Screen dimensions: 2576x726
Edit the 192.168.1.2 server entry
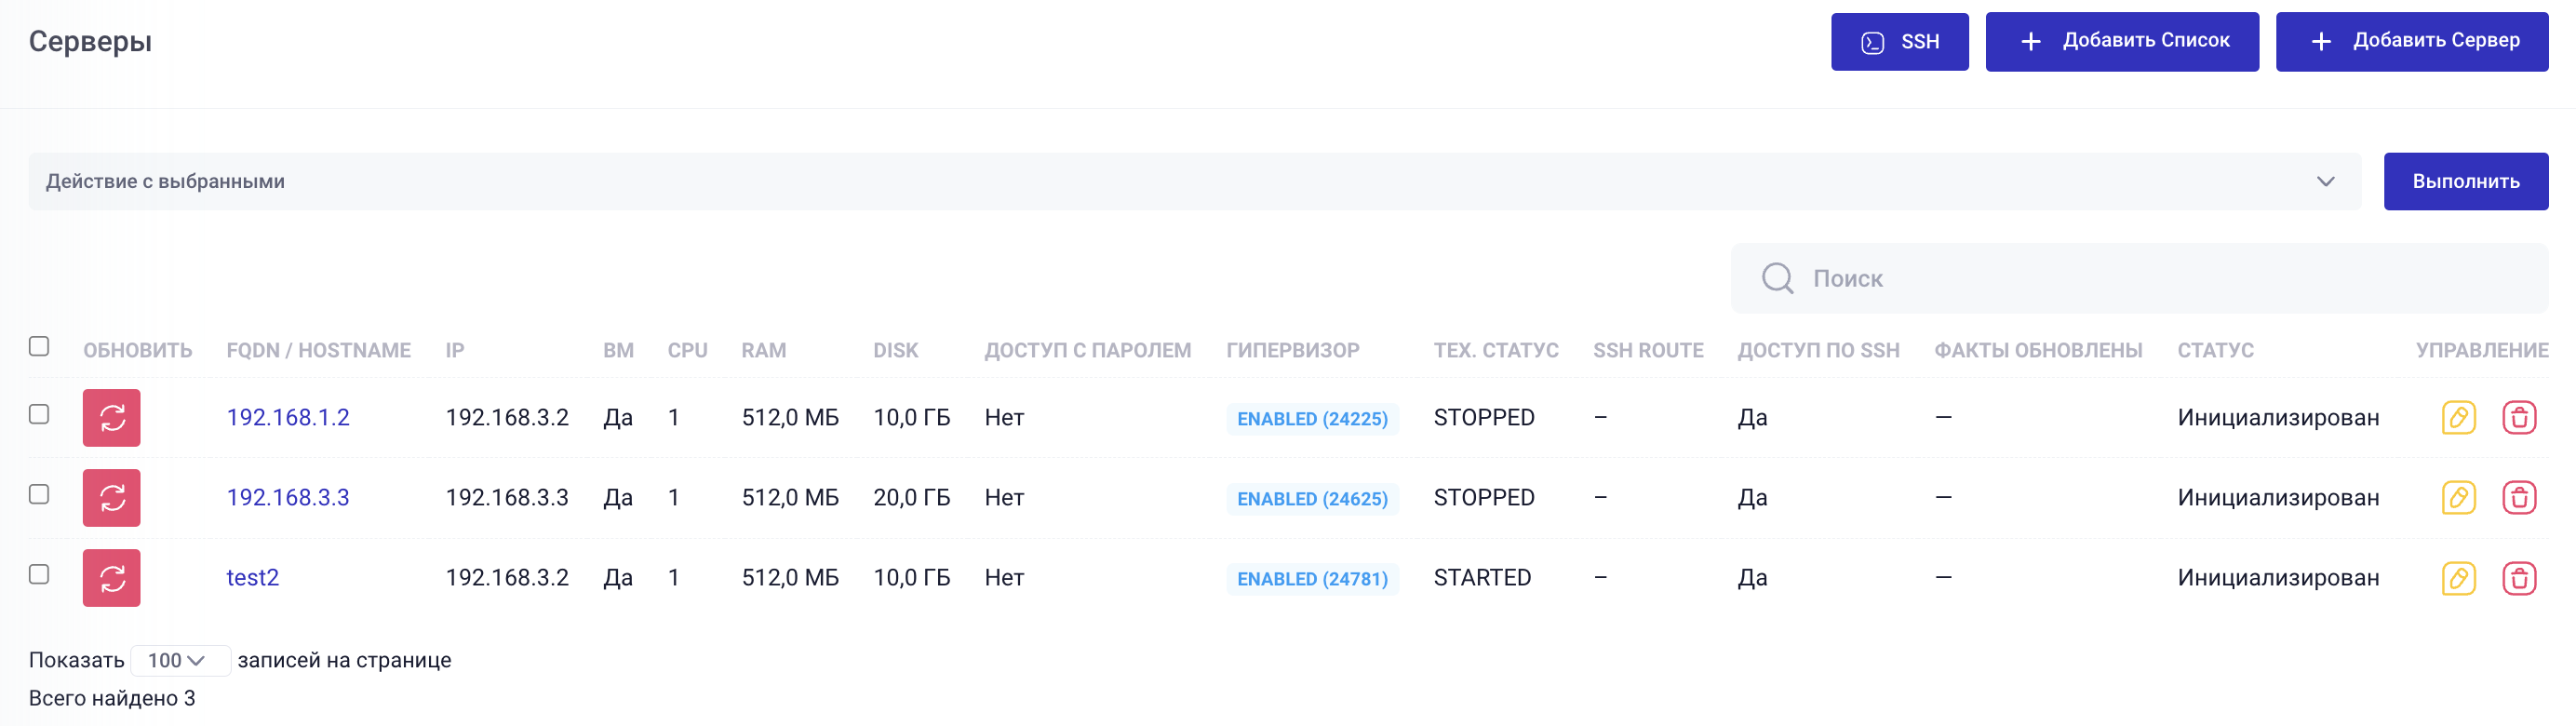pyautogui.click(x=2458, y=417)
